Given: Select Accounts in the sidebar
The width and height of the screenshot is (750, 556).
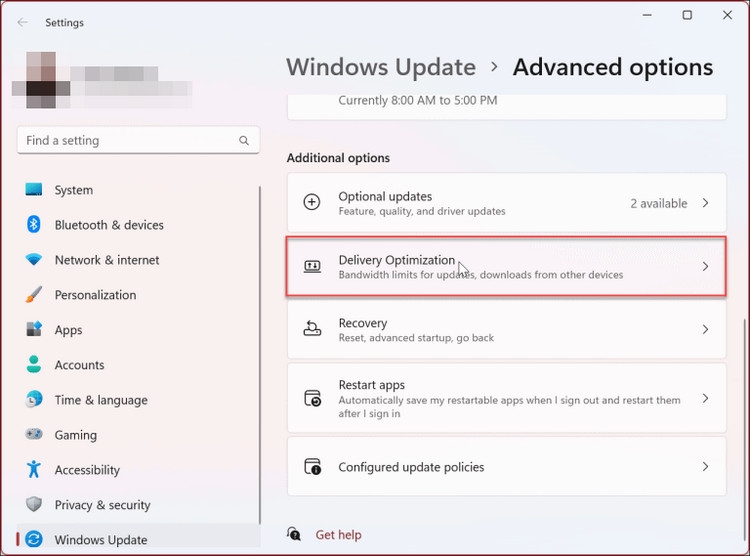Looking at the screenshot, I should 138,365.
